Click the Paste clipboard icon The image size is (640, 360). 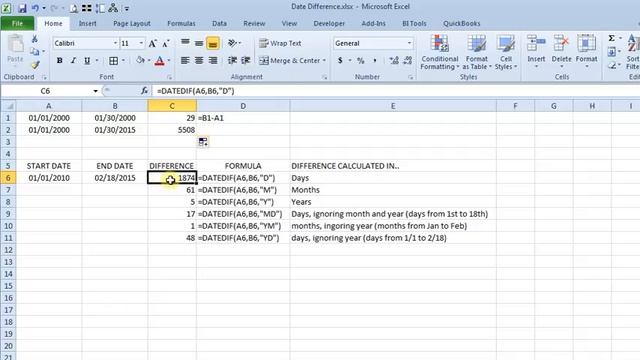[15, 44]
